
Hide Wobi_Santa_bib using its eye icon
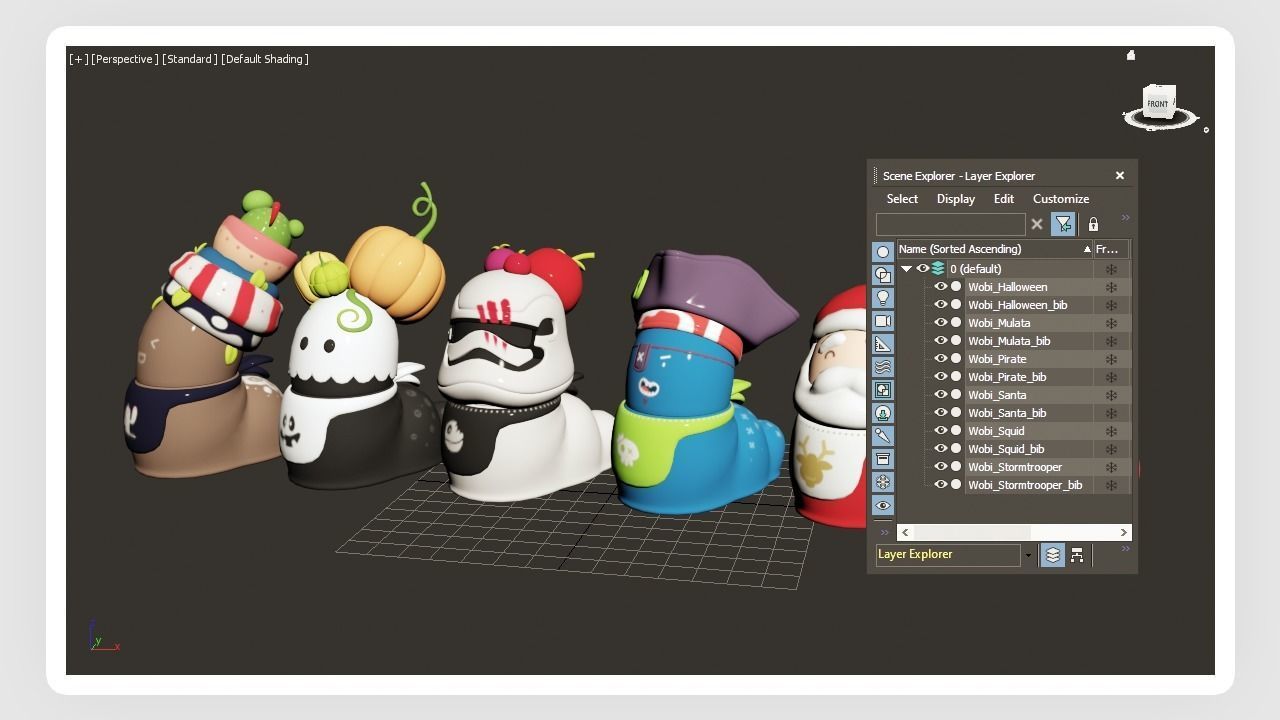(940, 412)
